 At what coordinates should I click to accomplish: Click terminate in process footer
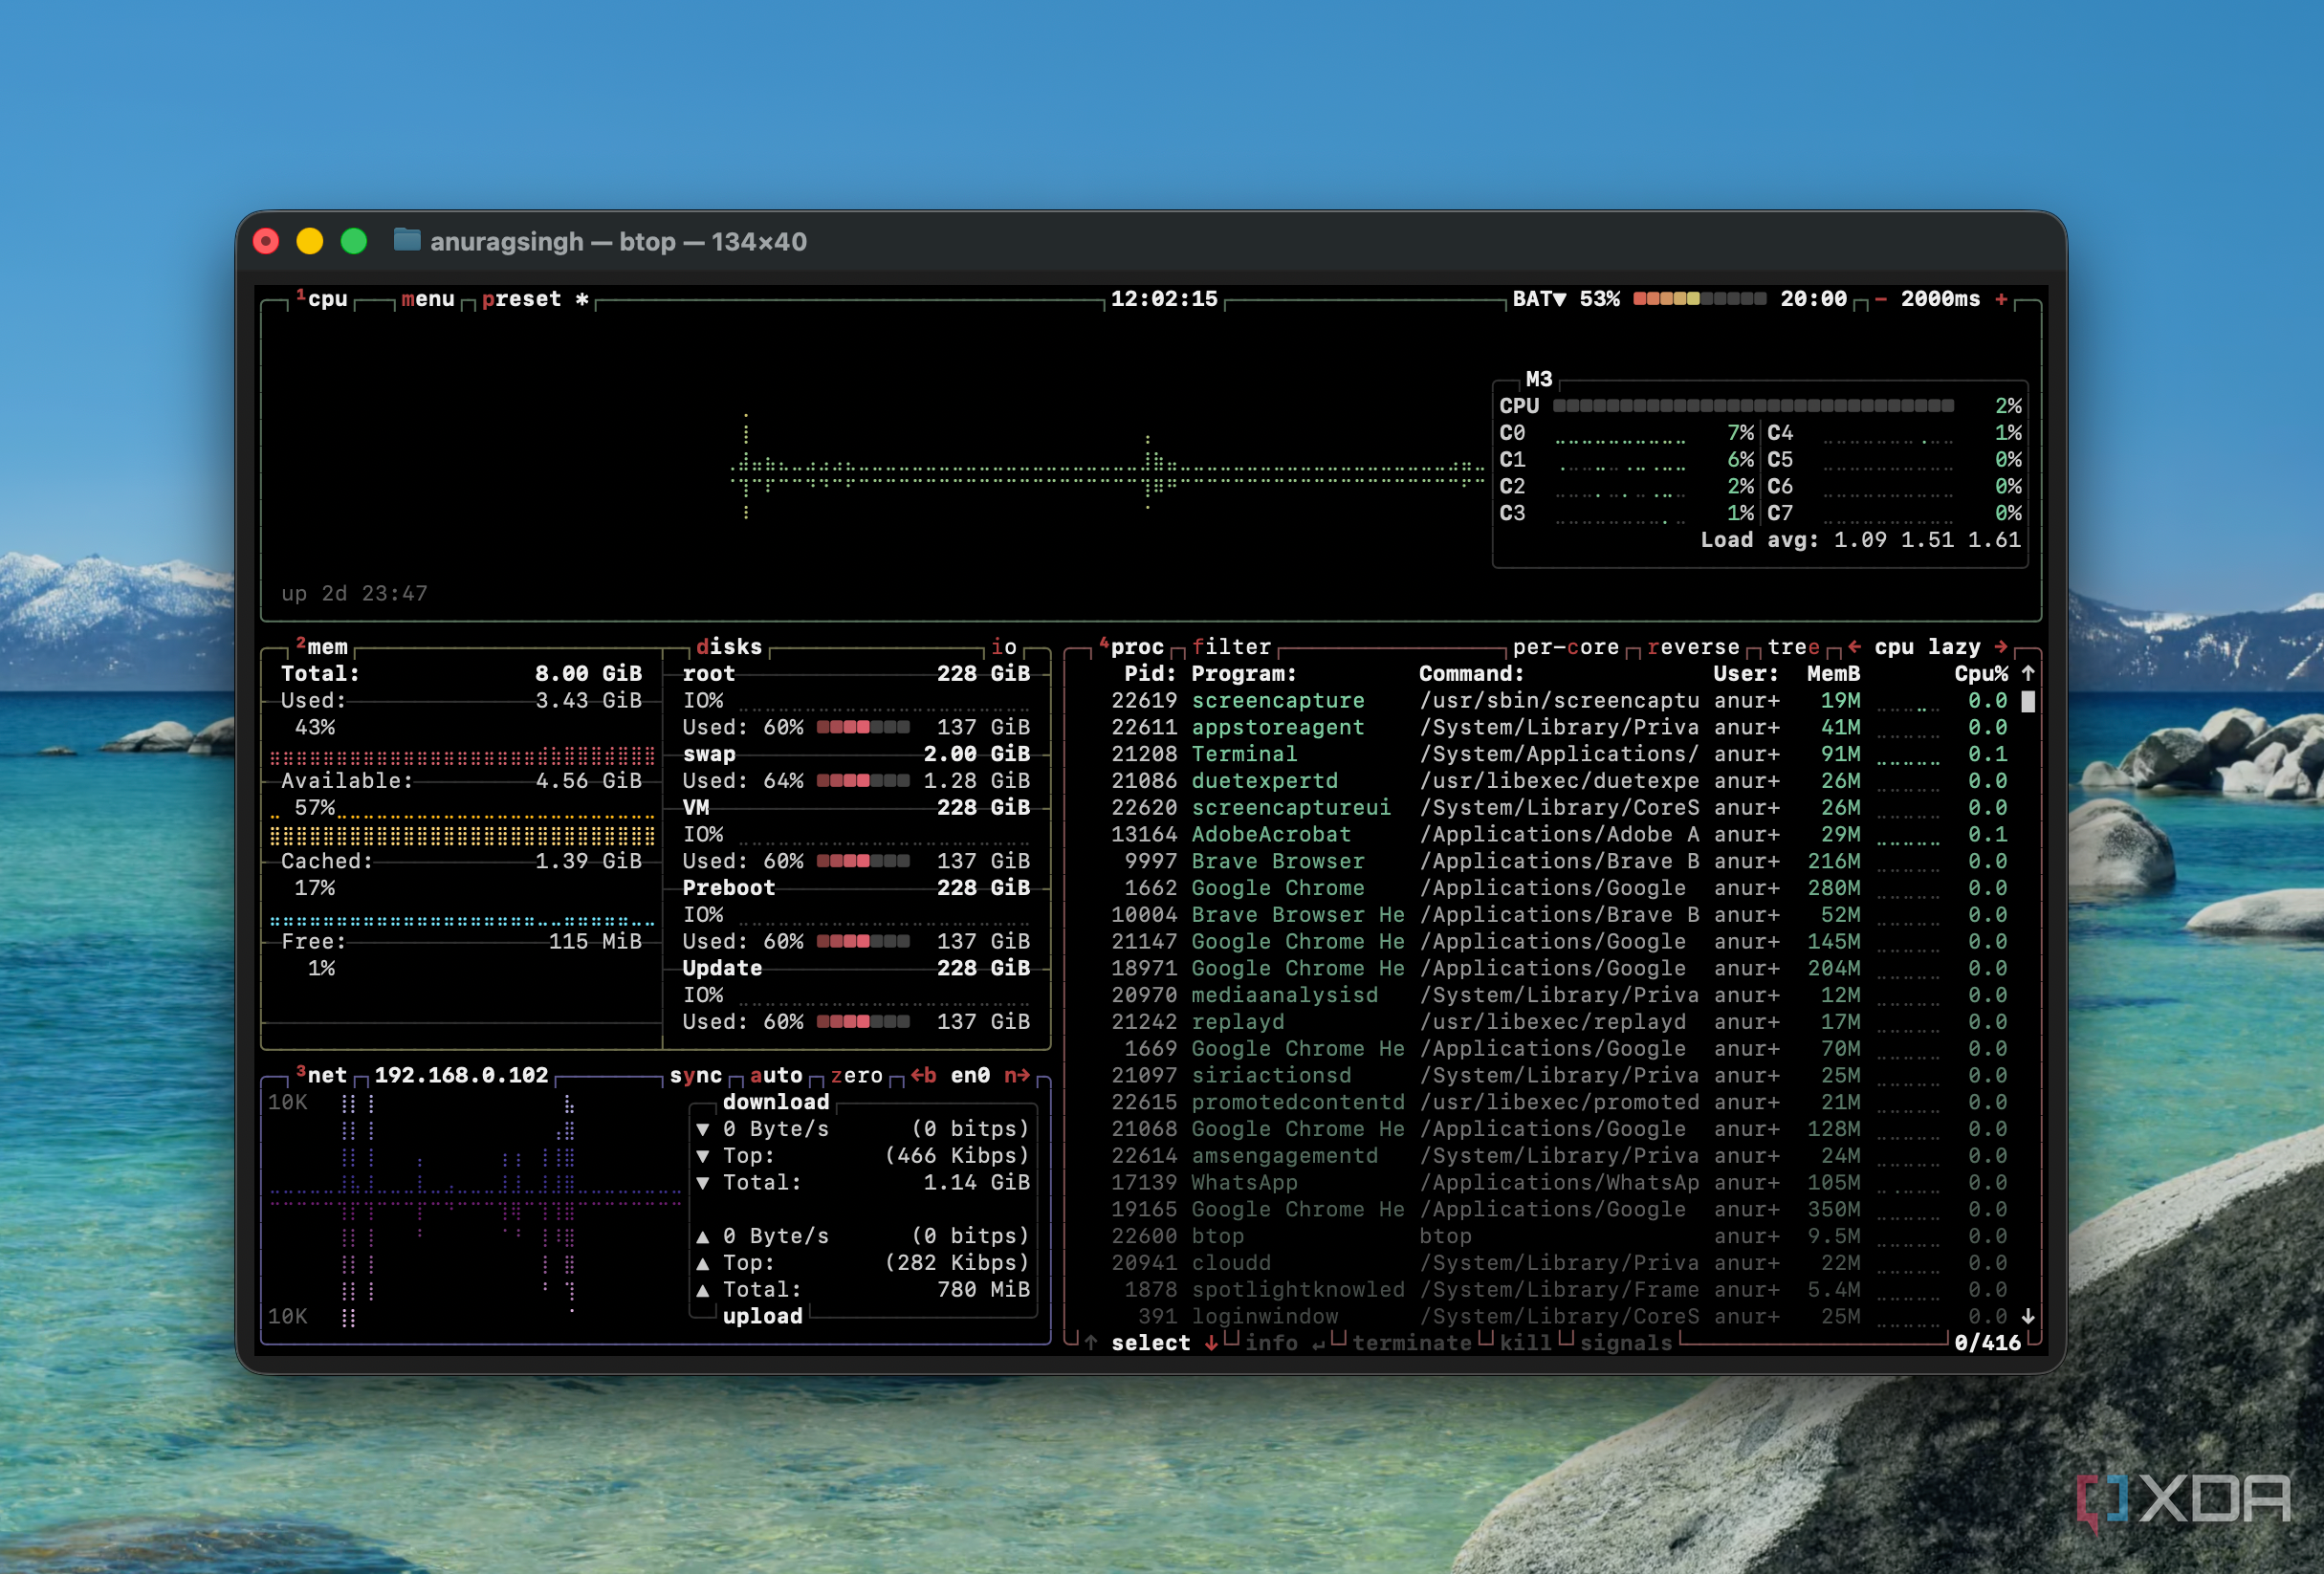click(1411, 1343)
